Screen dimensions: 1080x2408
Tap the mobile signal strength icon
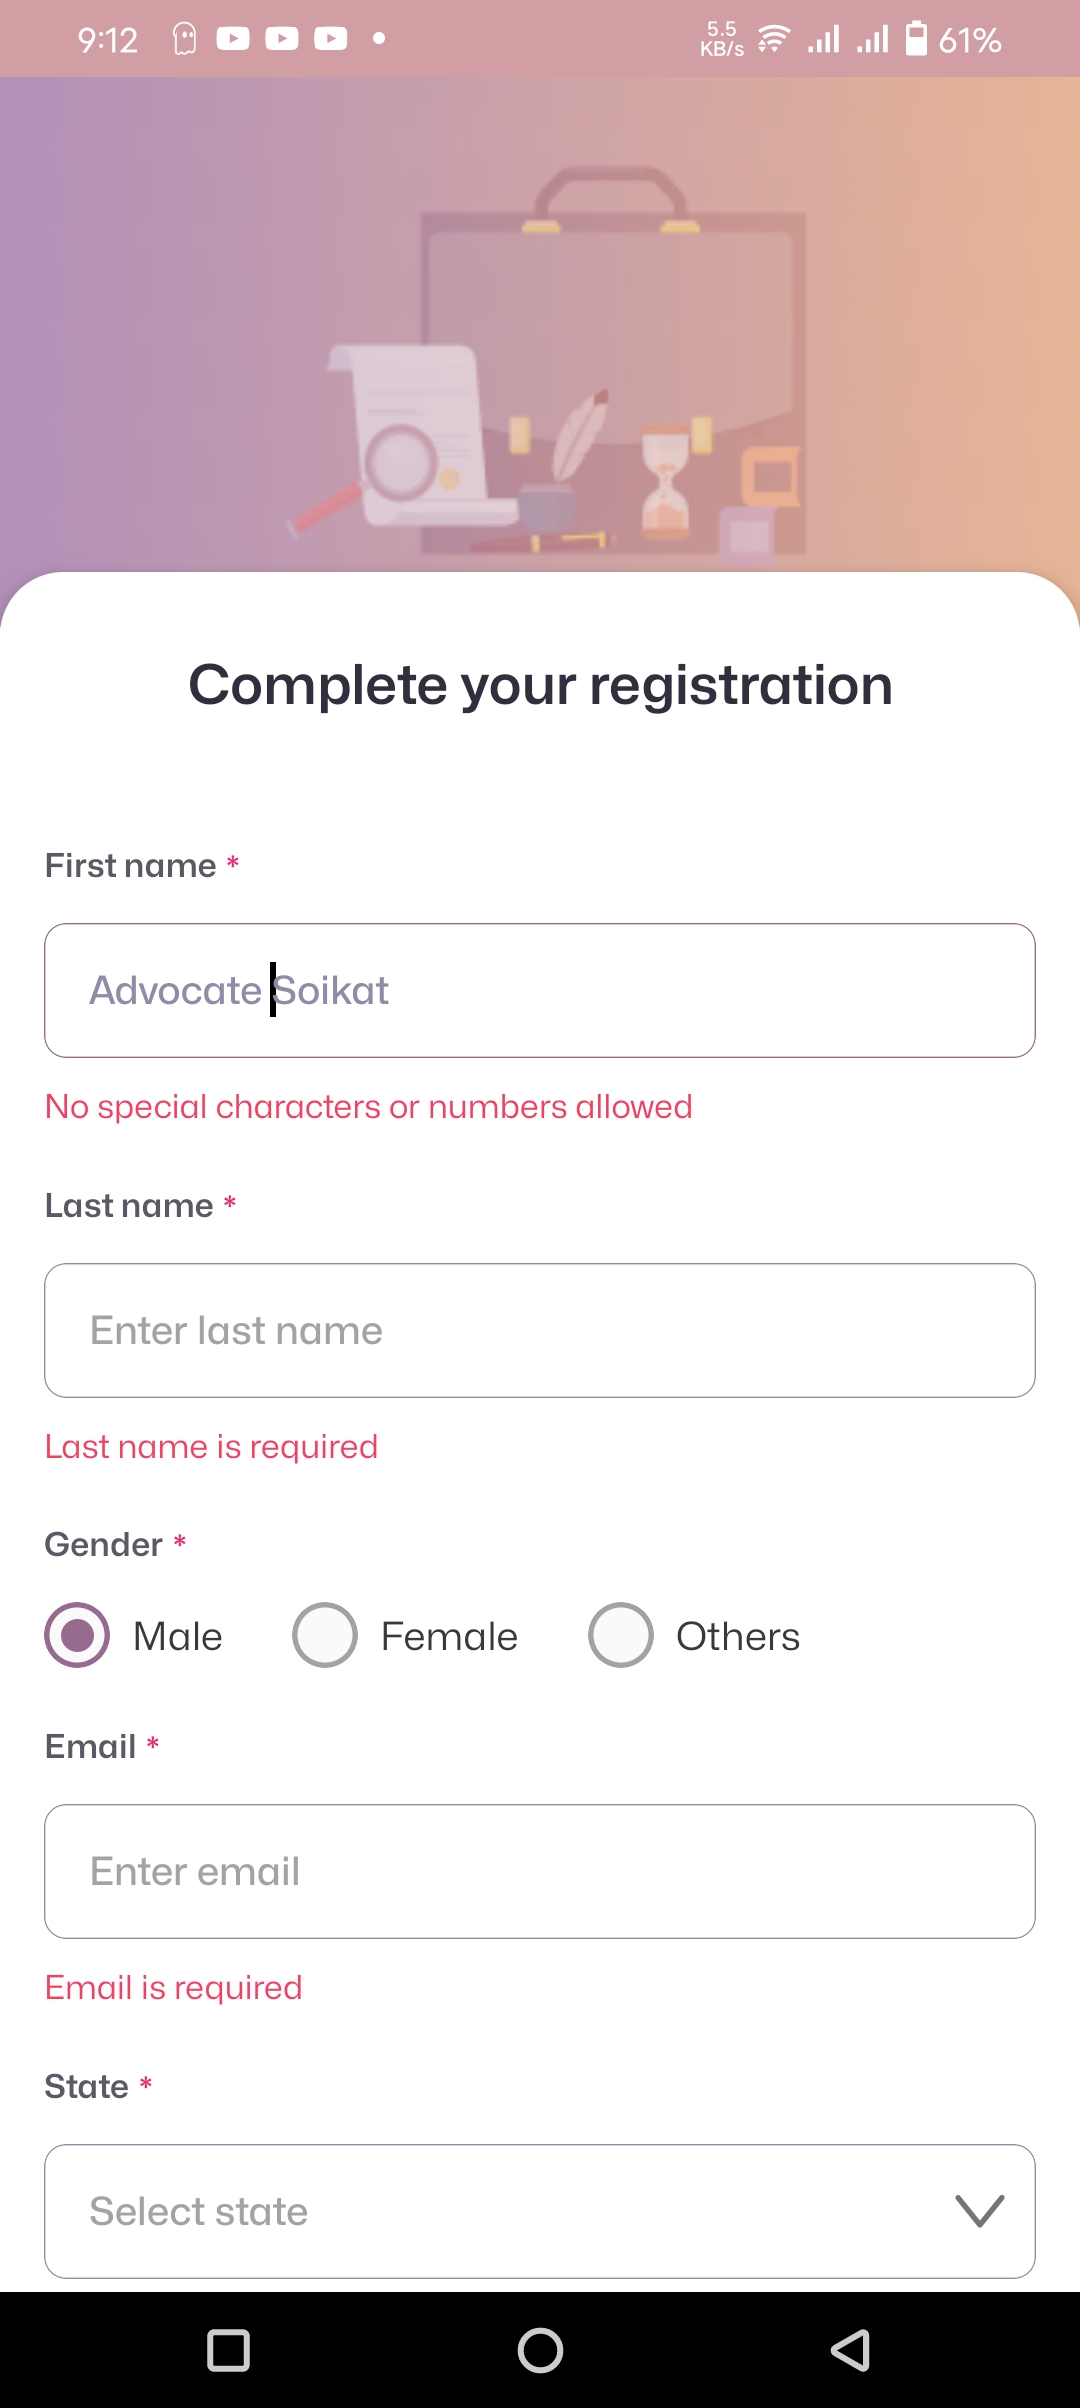824,40
